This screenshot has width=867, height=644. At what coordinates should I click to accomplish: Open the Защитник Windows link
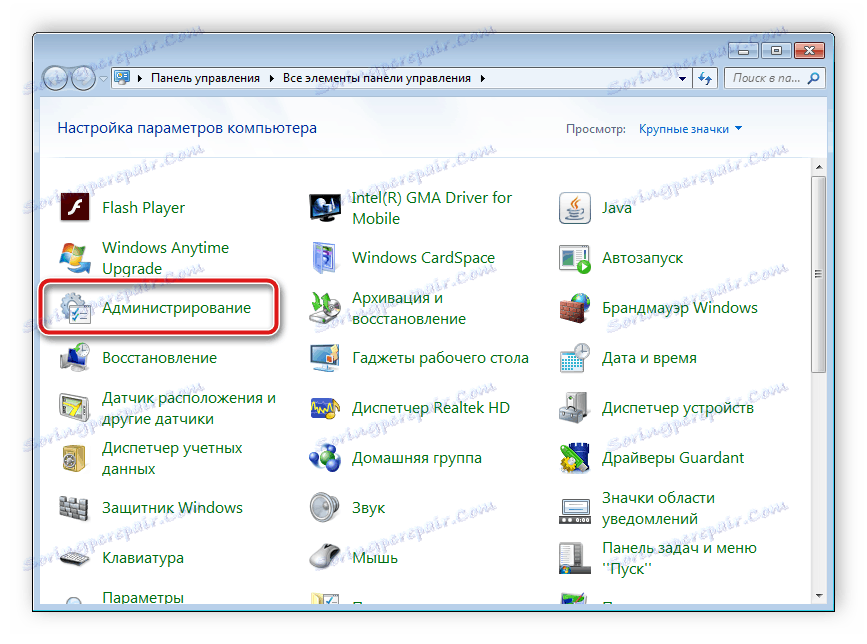pyautogui.click(x=172, y=508)
